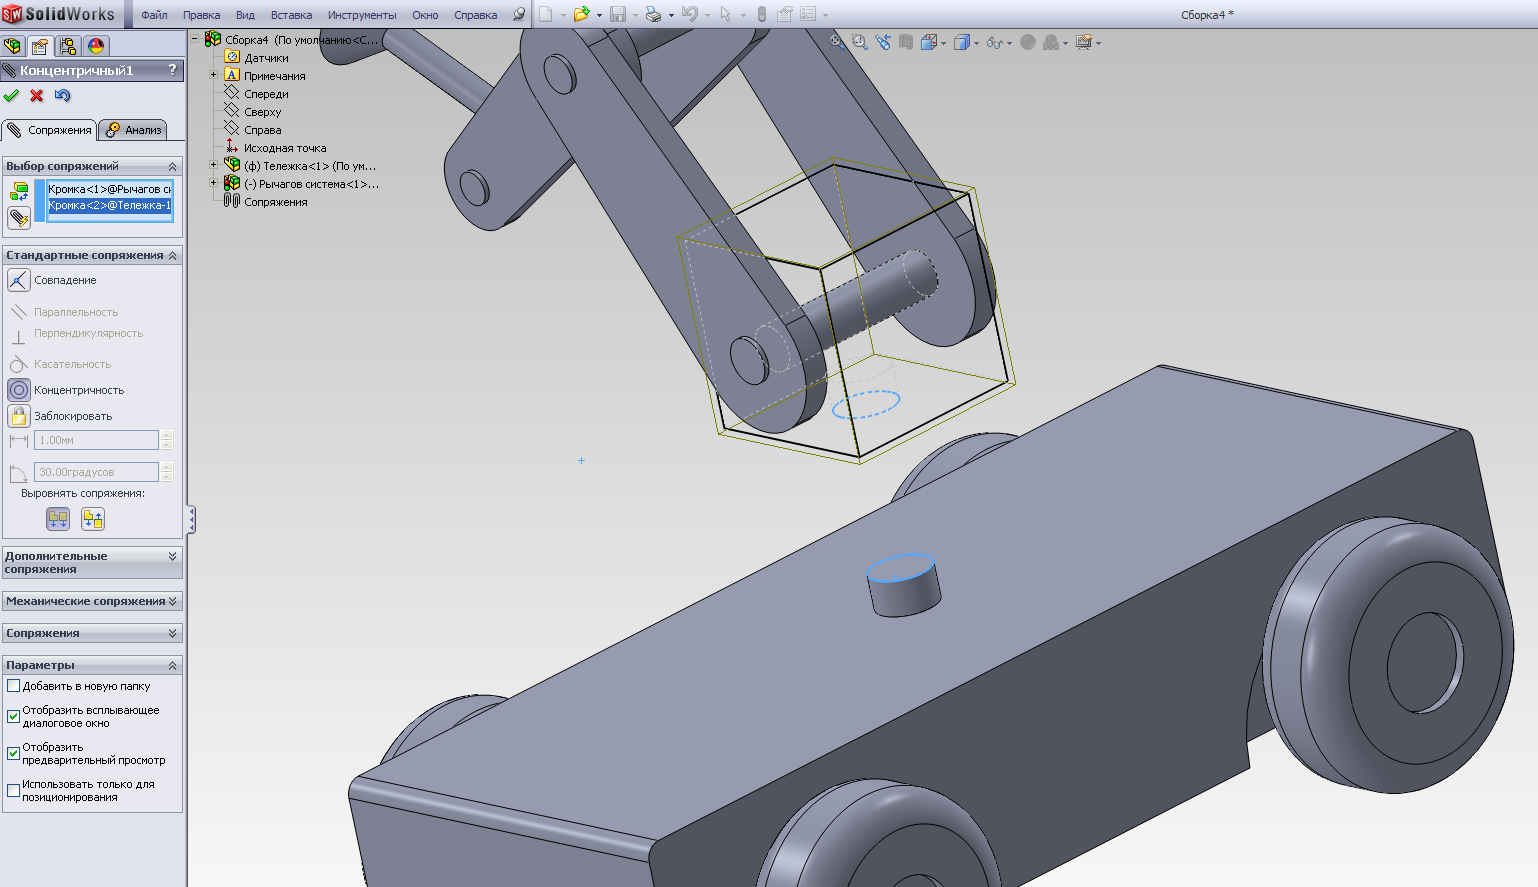Open the Правка menu

[201, 15]
